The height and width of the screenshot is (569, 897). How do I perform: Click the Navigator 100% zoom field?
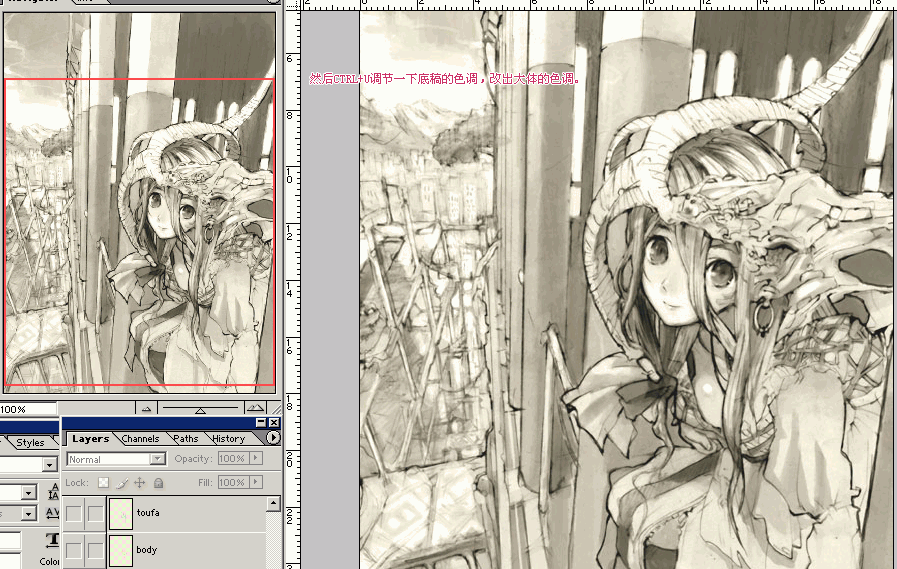click(x=27, y=409)
